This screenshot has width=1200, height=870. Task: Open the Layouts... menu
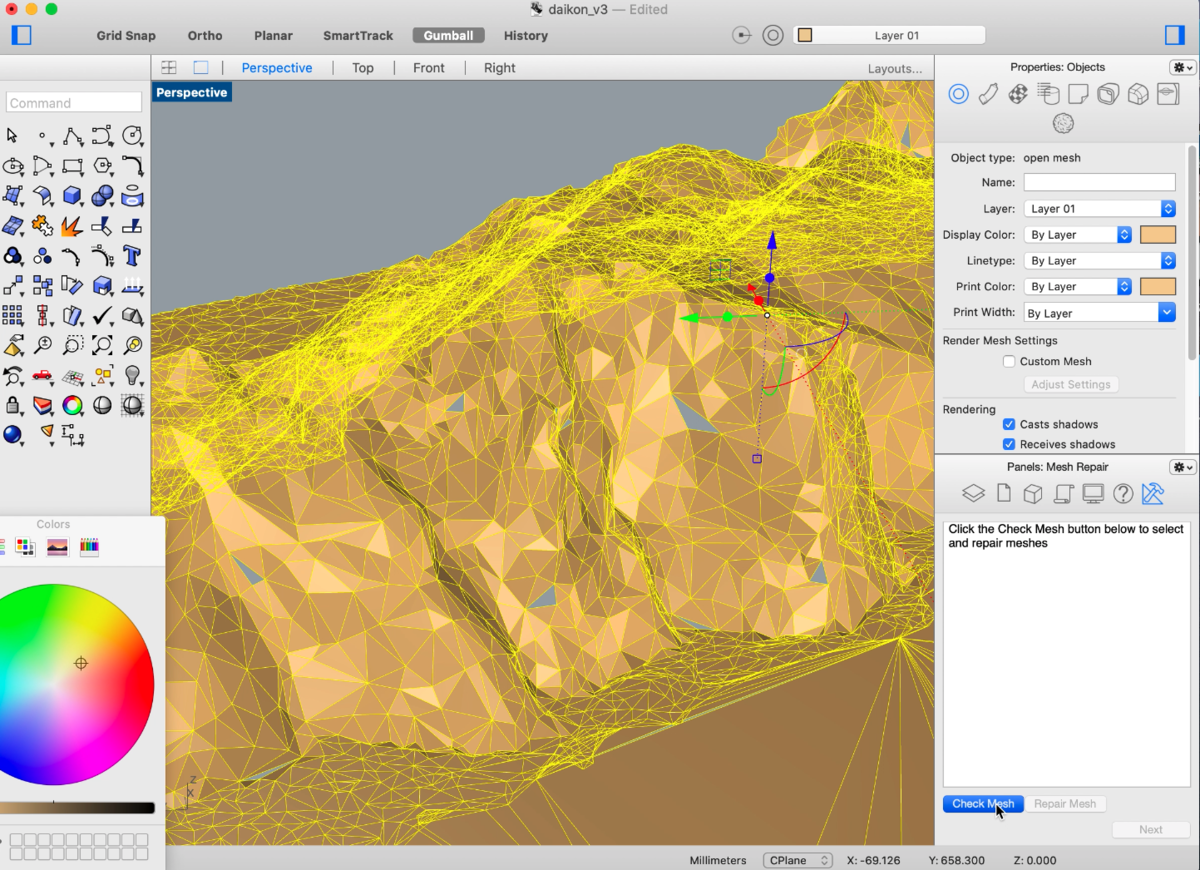click(x=895, y=69)
